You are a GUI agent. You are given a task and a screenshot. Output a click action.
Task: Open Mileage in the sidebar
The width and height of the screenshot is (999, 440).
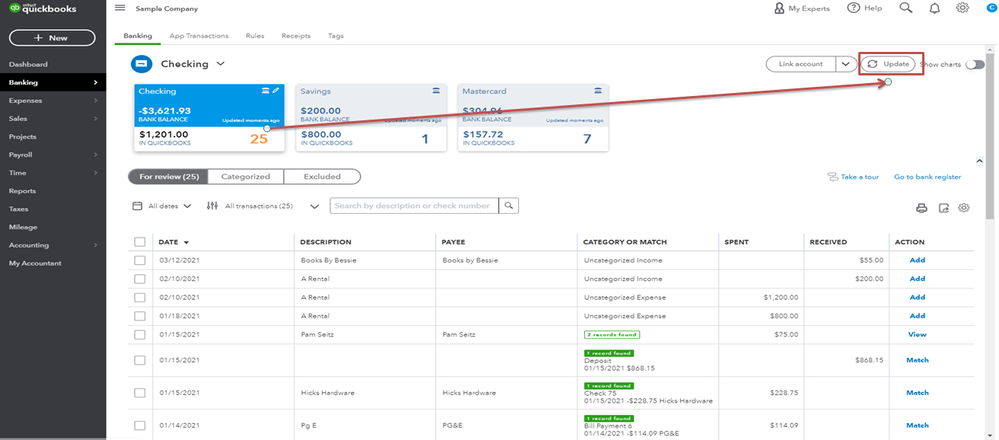pyautogui.click(x=23, y=227)
